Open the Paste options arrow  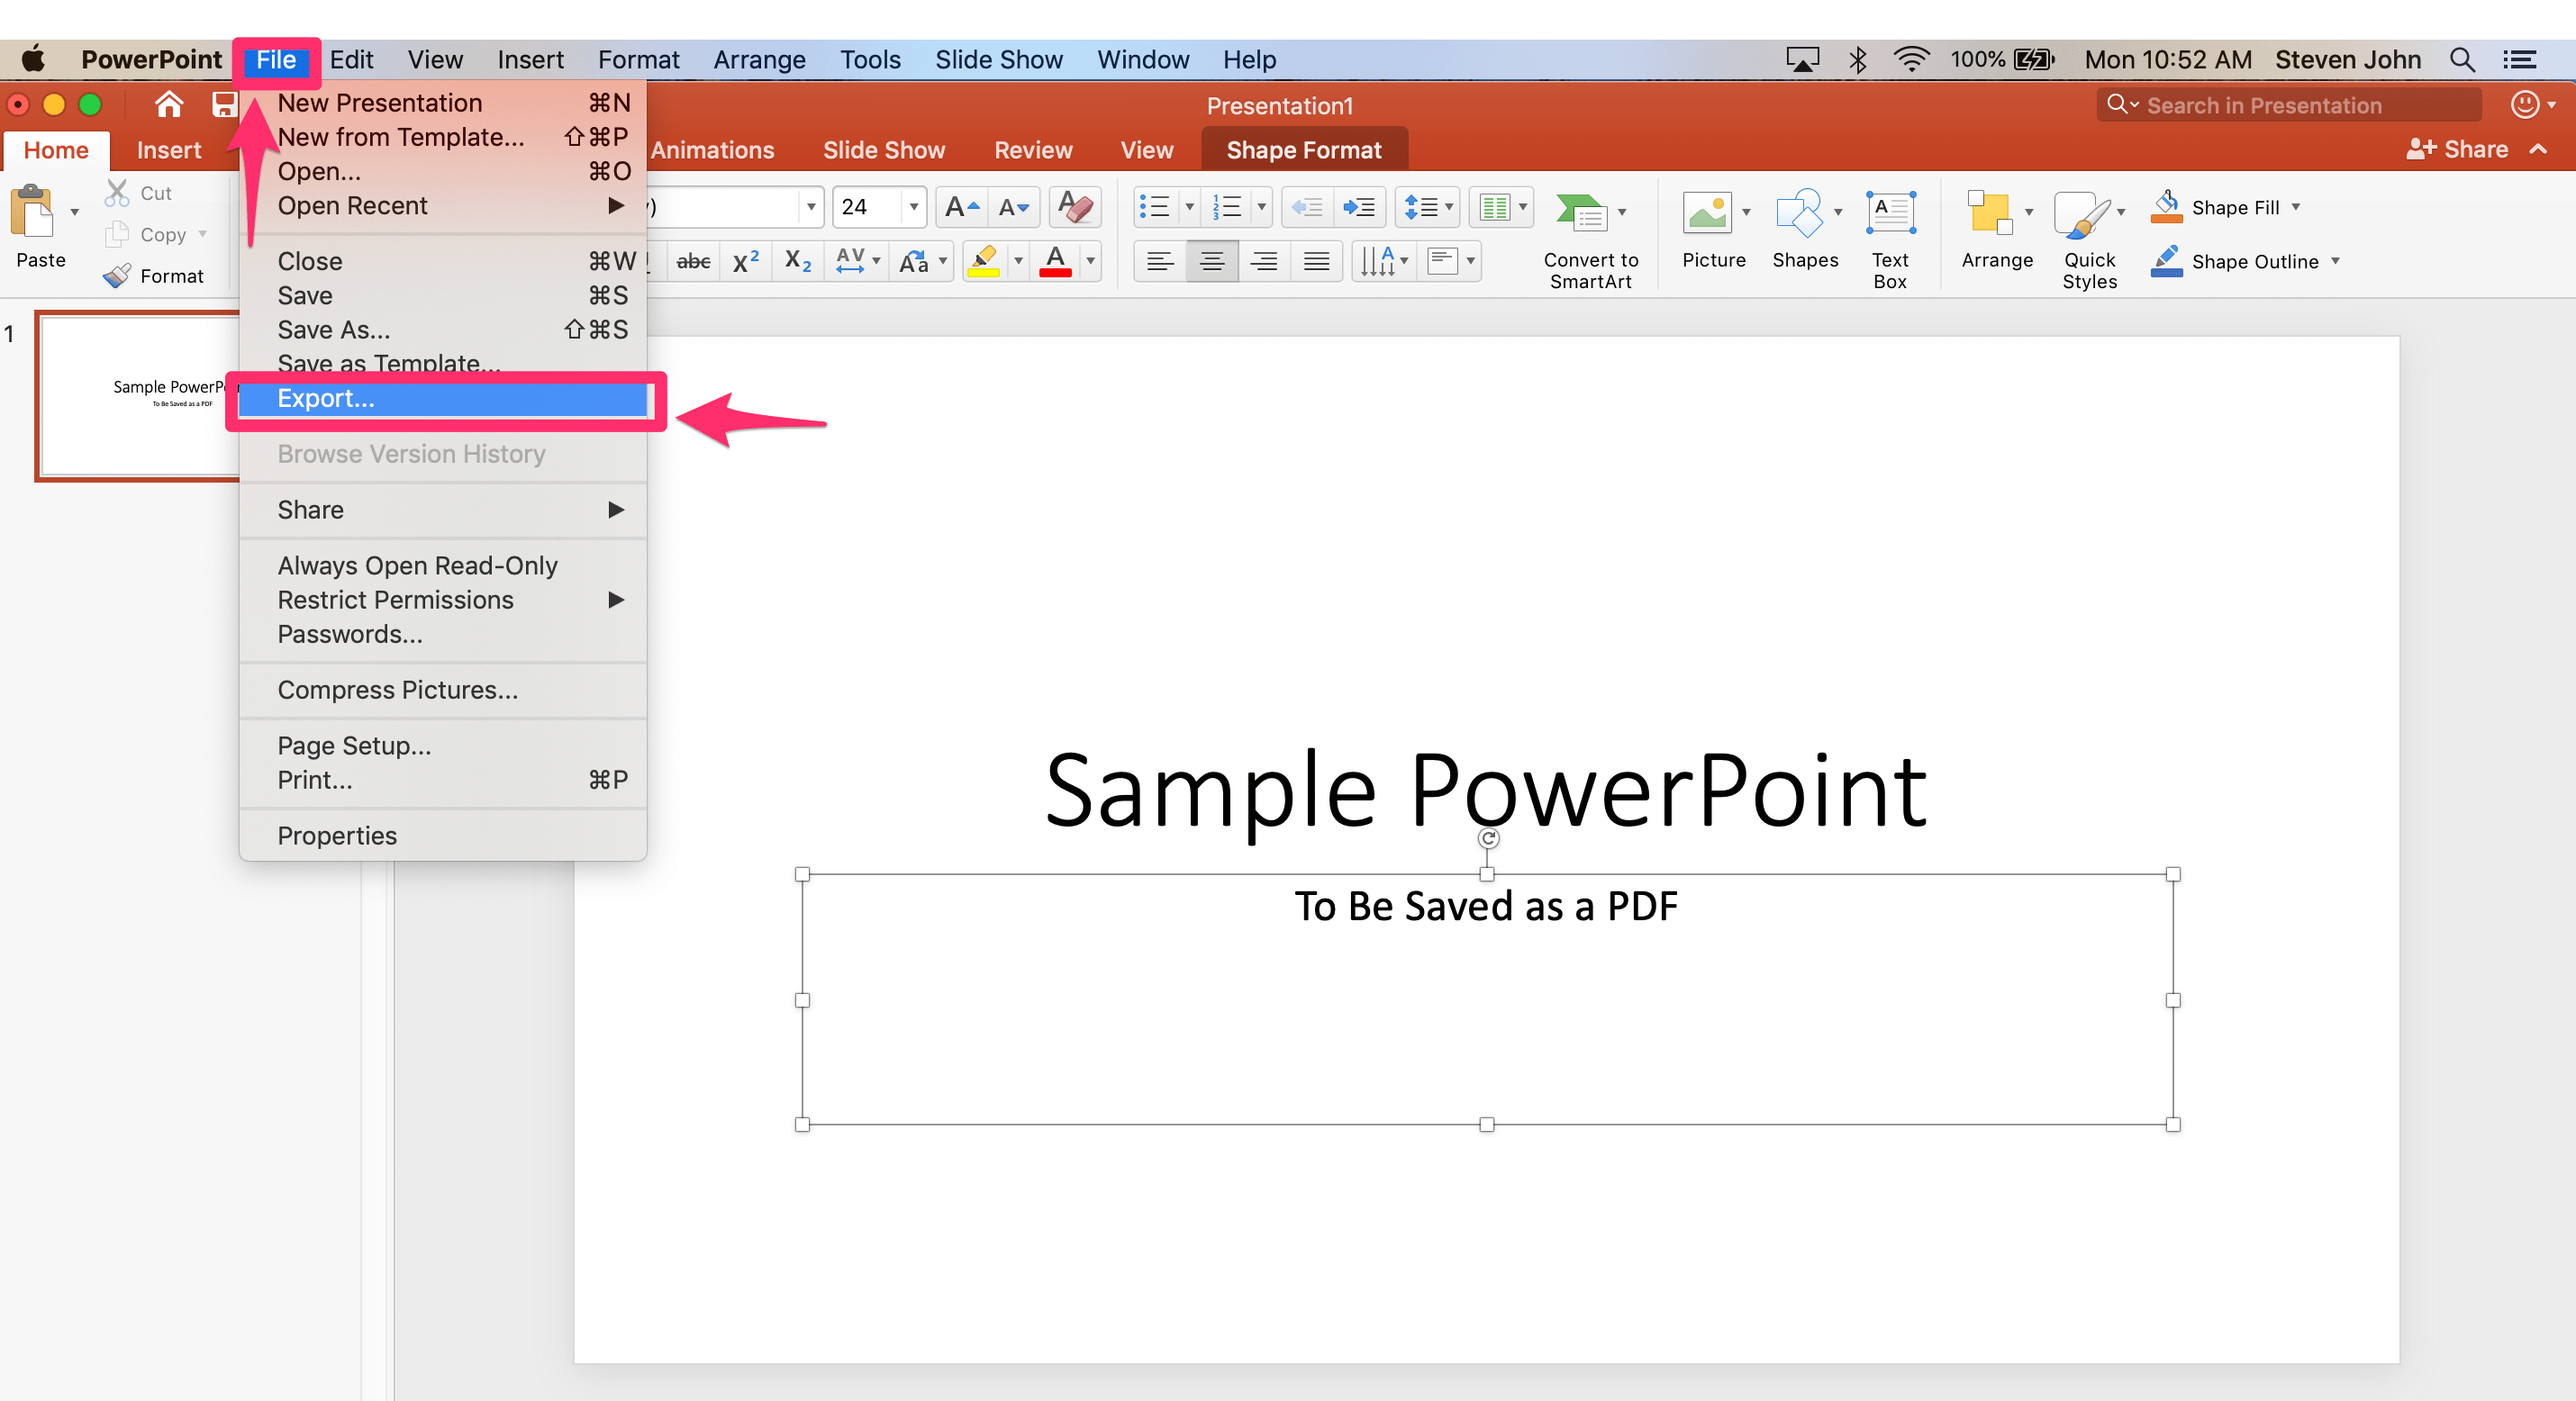click(74, 212)
